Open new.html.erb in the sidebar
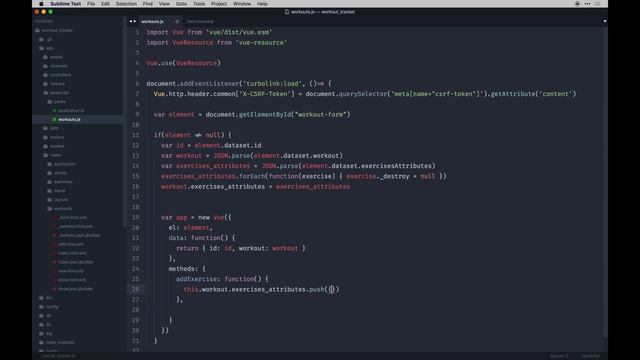 coord(71,271)
